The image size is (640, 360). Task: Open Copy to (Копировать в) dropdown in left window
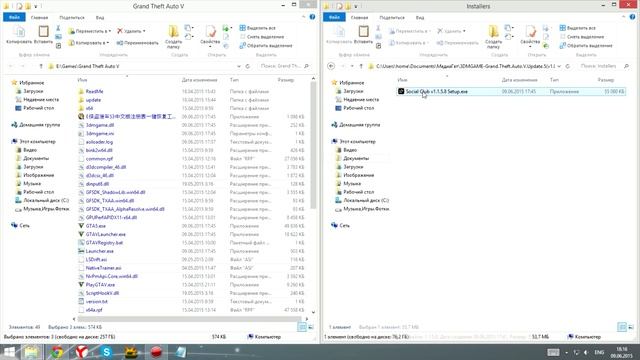coord(89,42)
